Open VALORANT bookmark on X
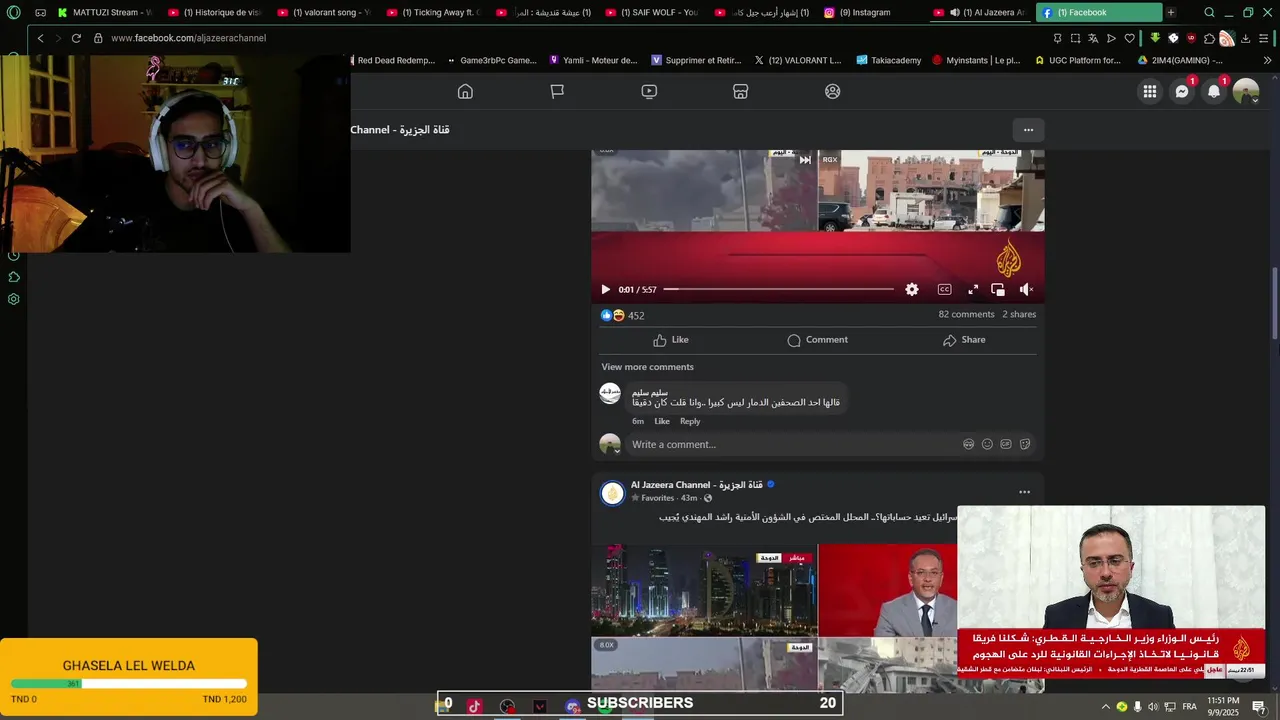 [x=798, y=60]
